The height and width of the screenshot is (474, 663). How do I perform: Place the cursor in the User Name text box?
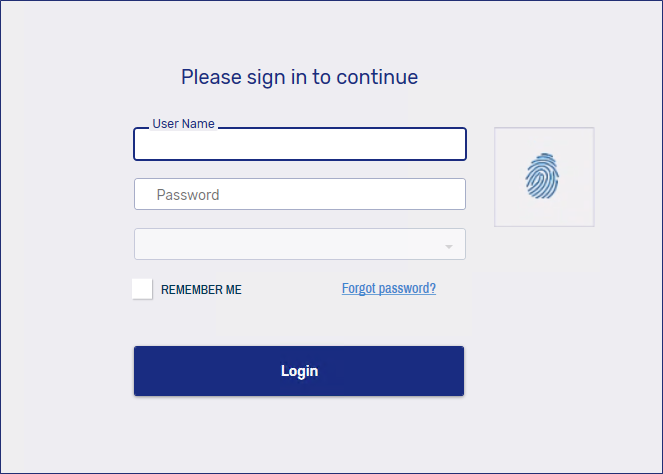[x=299, y=145]
